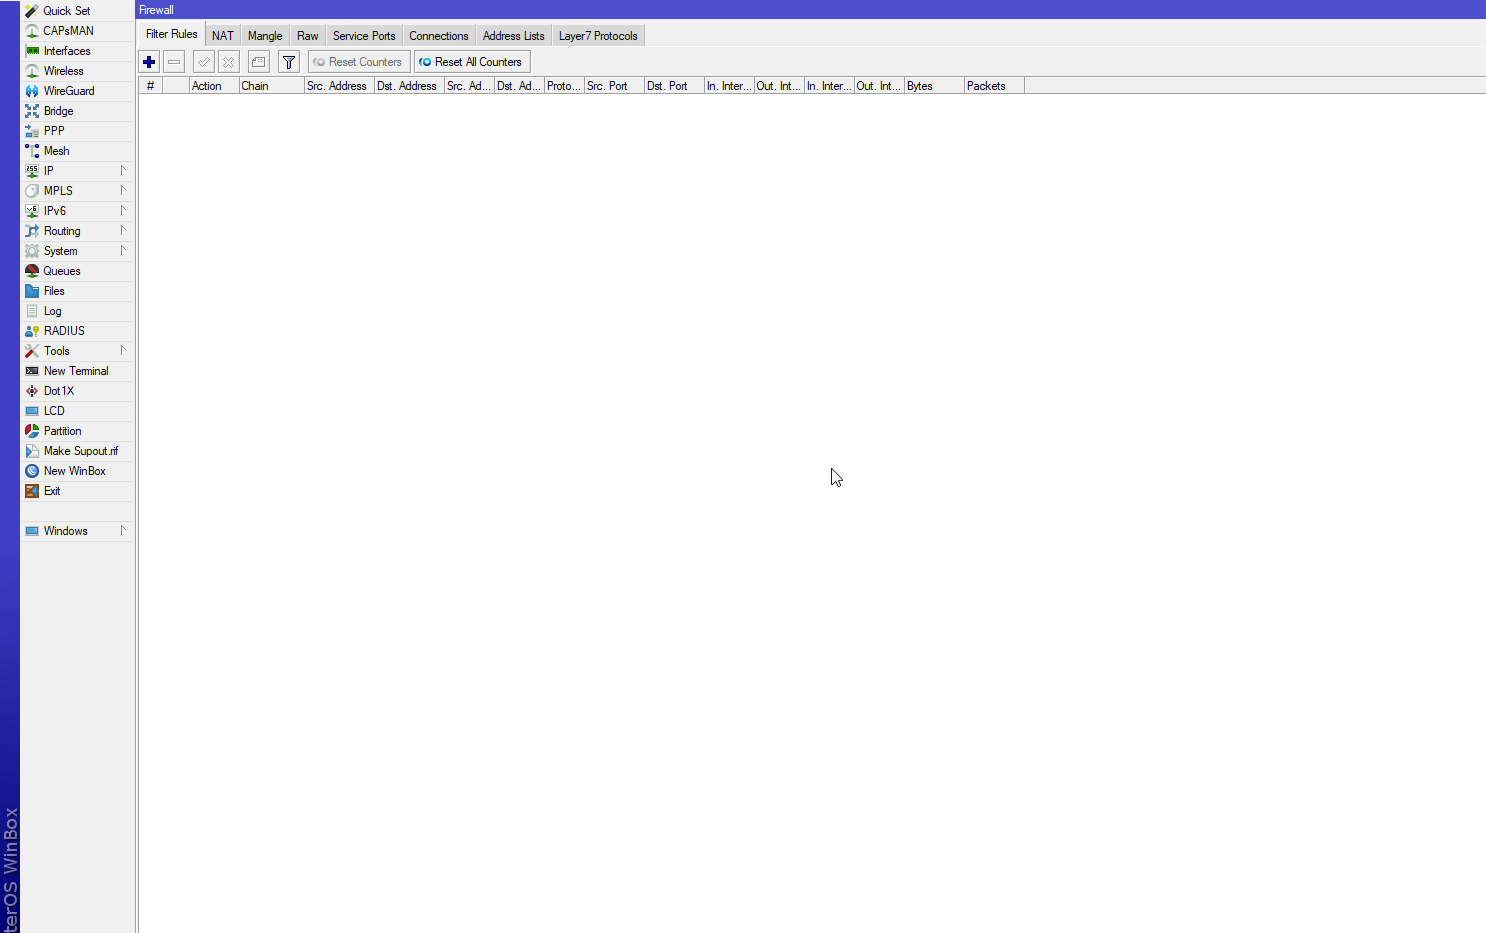Open the Raw tab
Viewport: 1486px width, 933px height.
click(308, 36)
